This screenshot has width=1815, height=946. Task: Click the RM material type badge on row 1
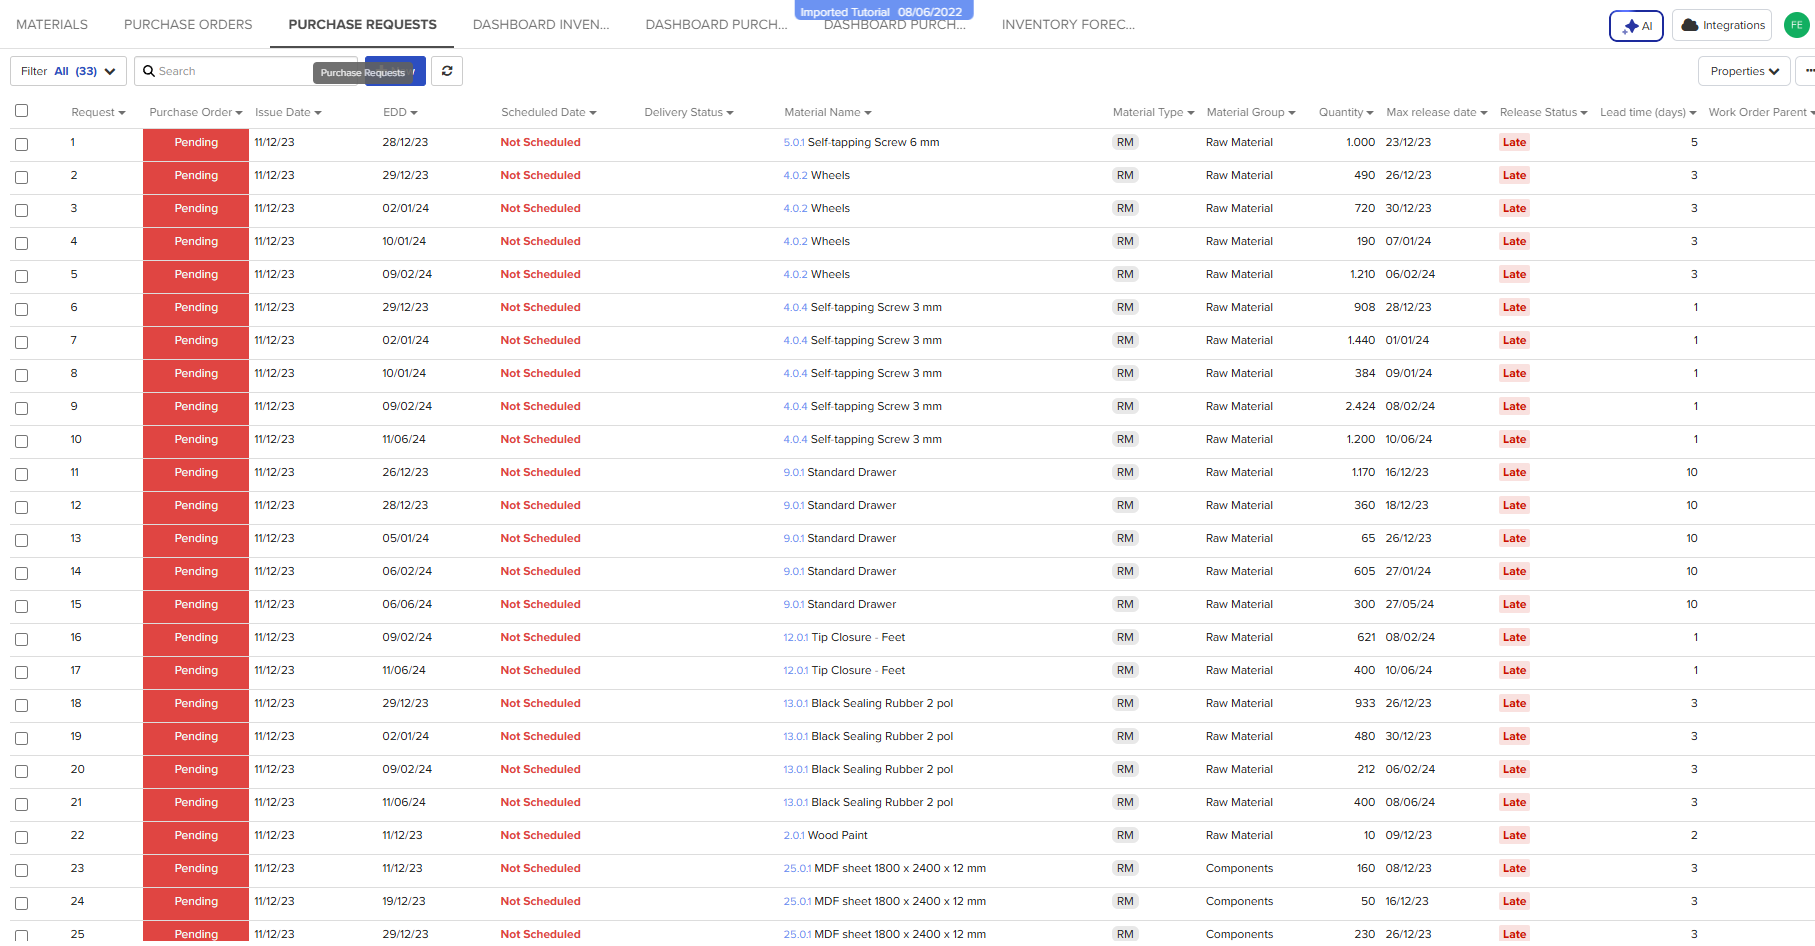(x=1126, y=142)
